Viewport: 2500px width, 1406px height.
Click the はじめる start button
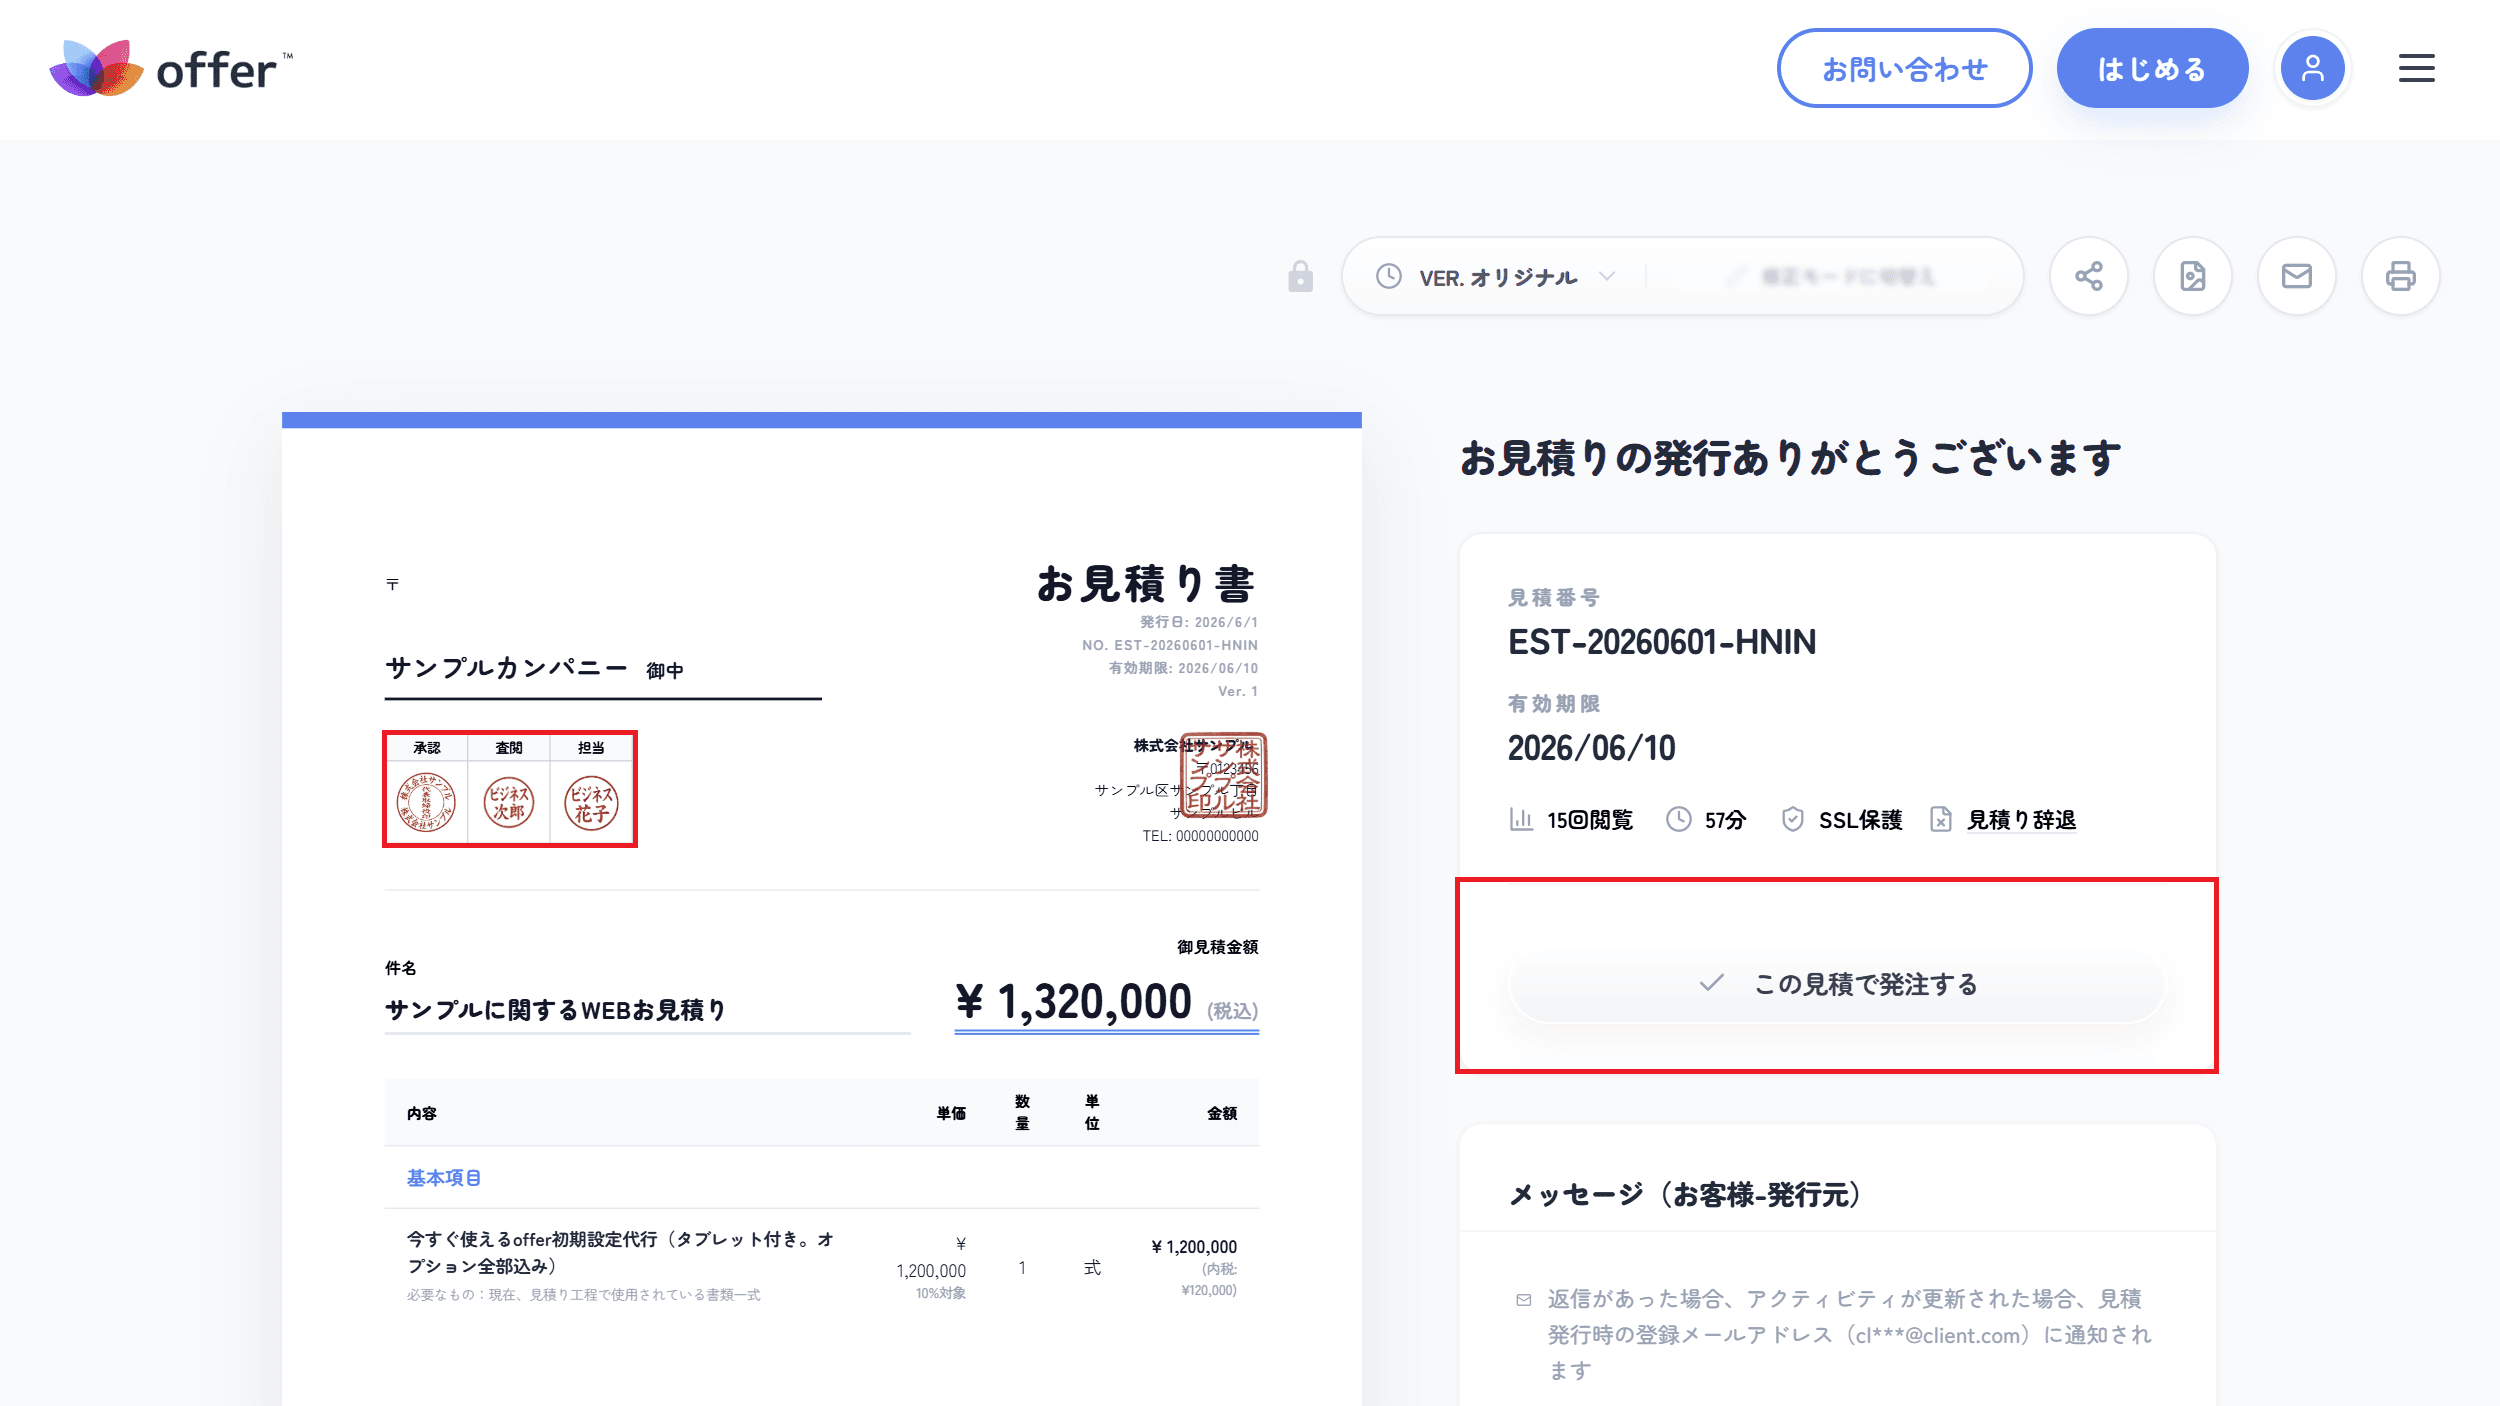click(2152, 69)
